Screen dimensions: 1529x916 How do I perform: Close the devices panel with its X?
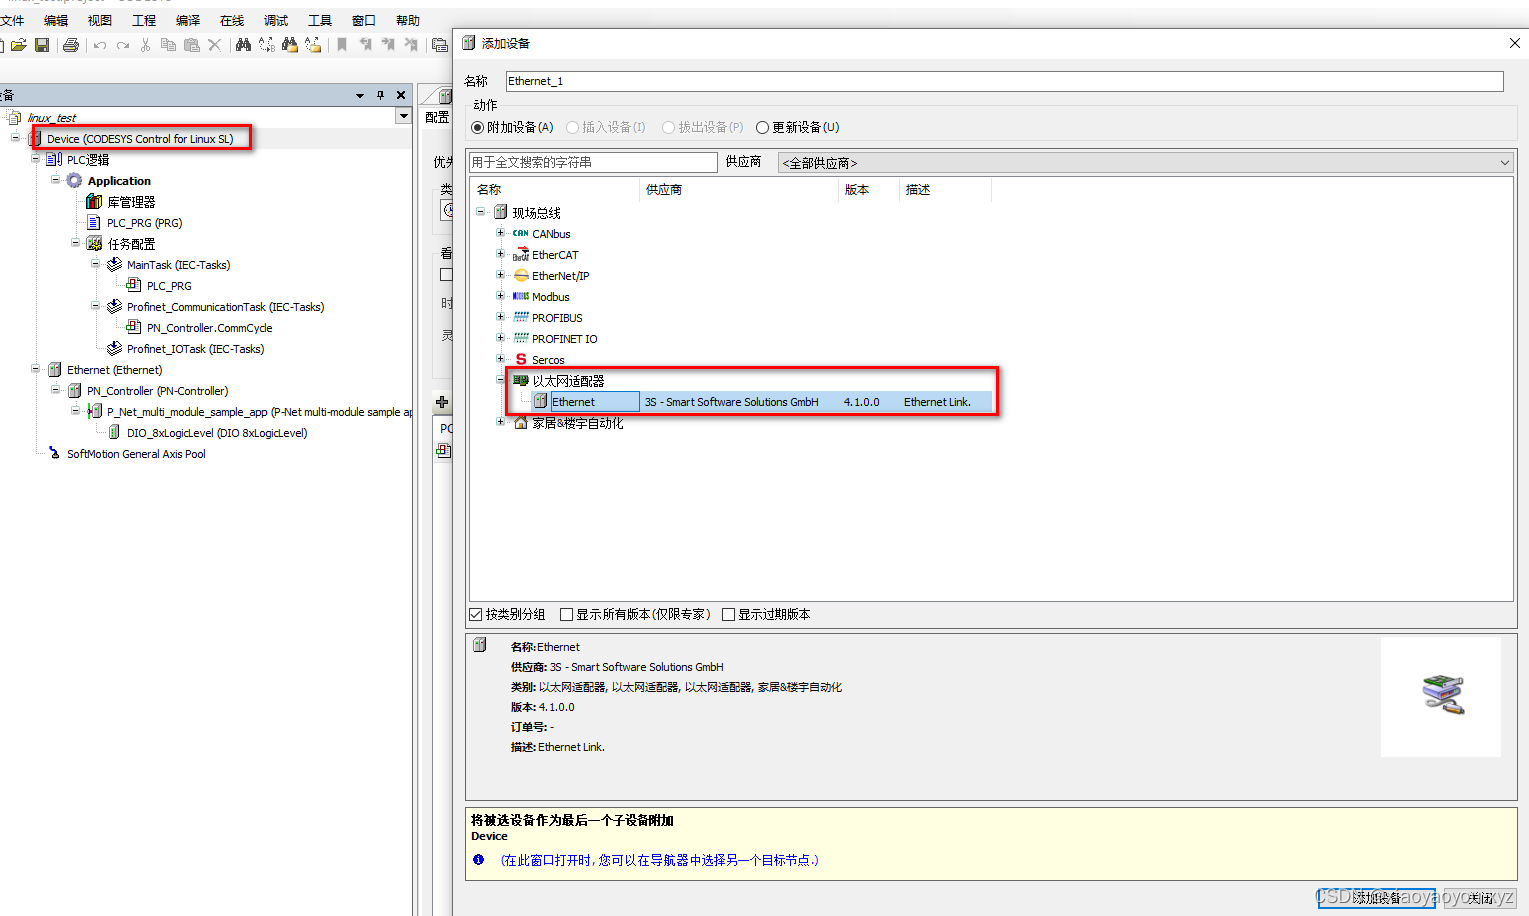click(x=401, y=95)
